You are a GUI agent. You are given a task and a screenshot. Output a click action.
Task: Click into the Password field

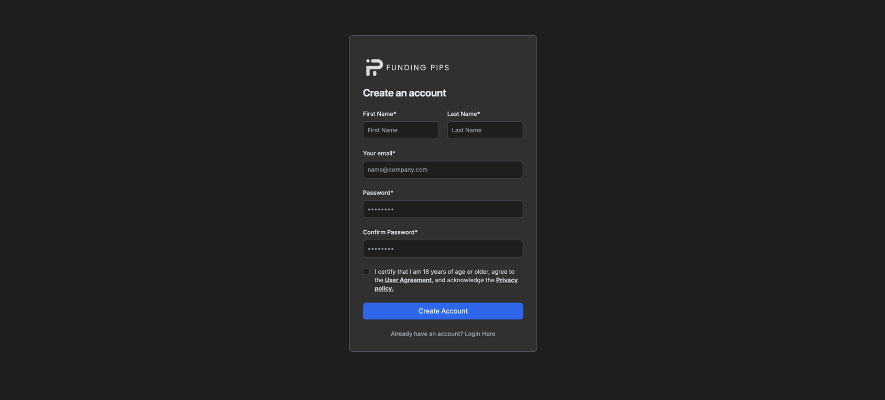coord(443,209)
